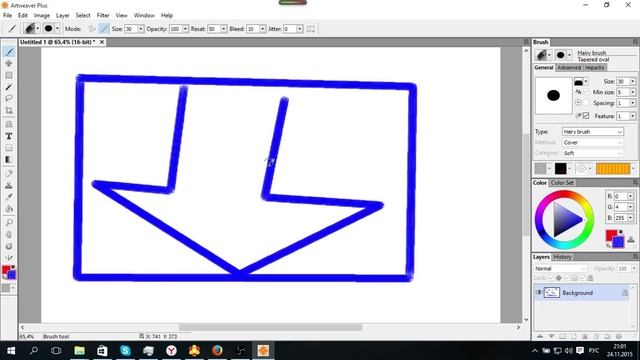Switch to the Color Set tab
The image size is (640, 360).
click(x=562, y=183)
